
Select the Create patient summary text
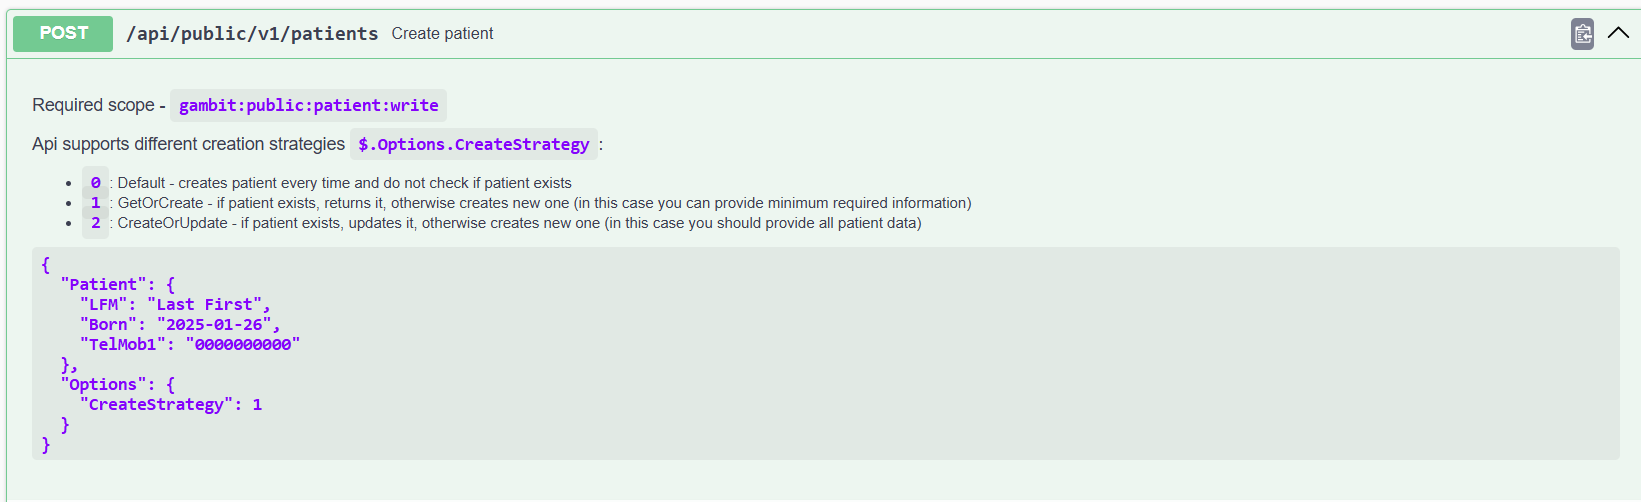[442, 34]
